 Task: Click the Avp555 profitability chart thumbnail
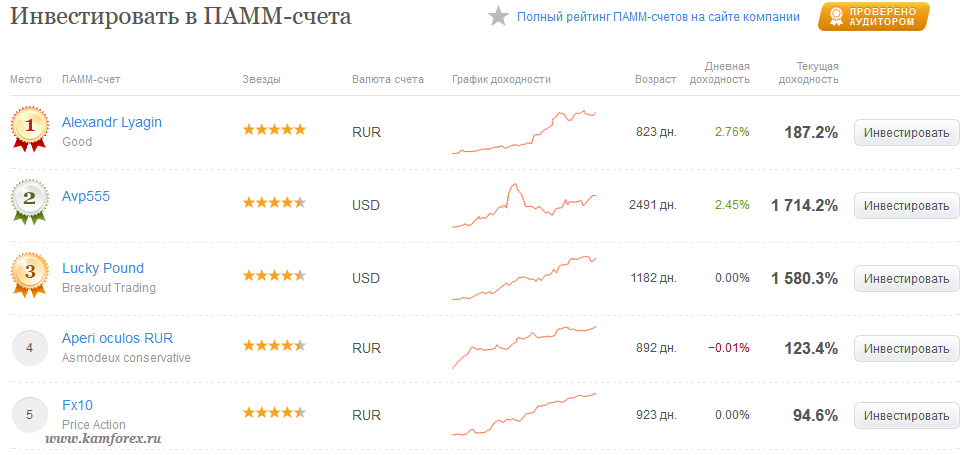[525, 205]
